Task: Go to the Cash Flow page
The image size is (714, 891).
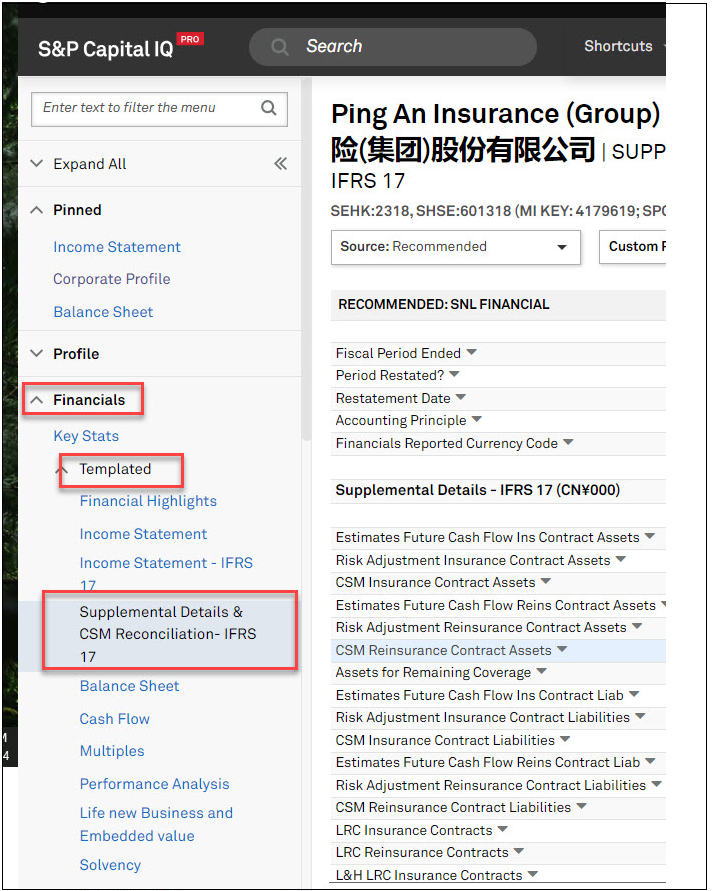Action: click(115, 719)
